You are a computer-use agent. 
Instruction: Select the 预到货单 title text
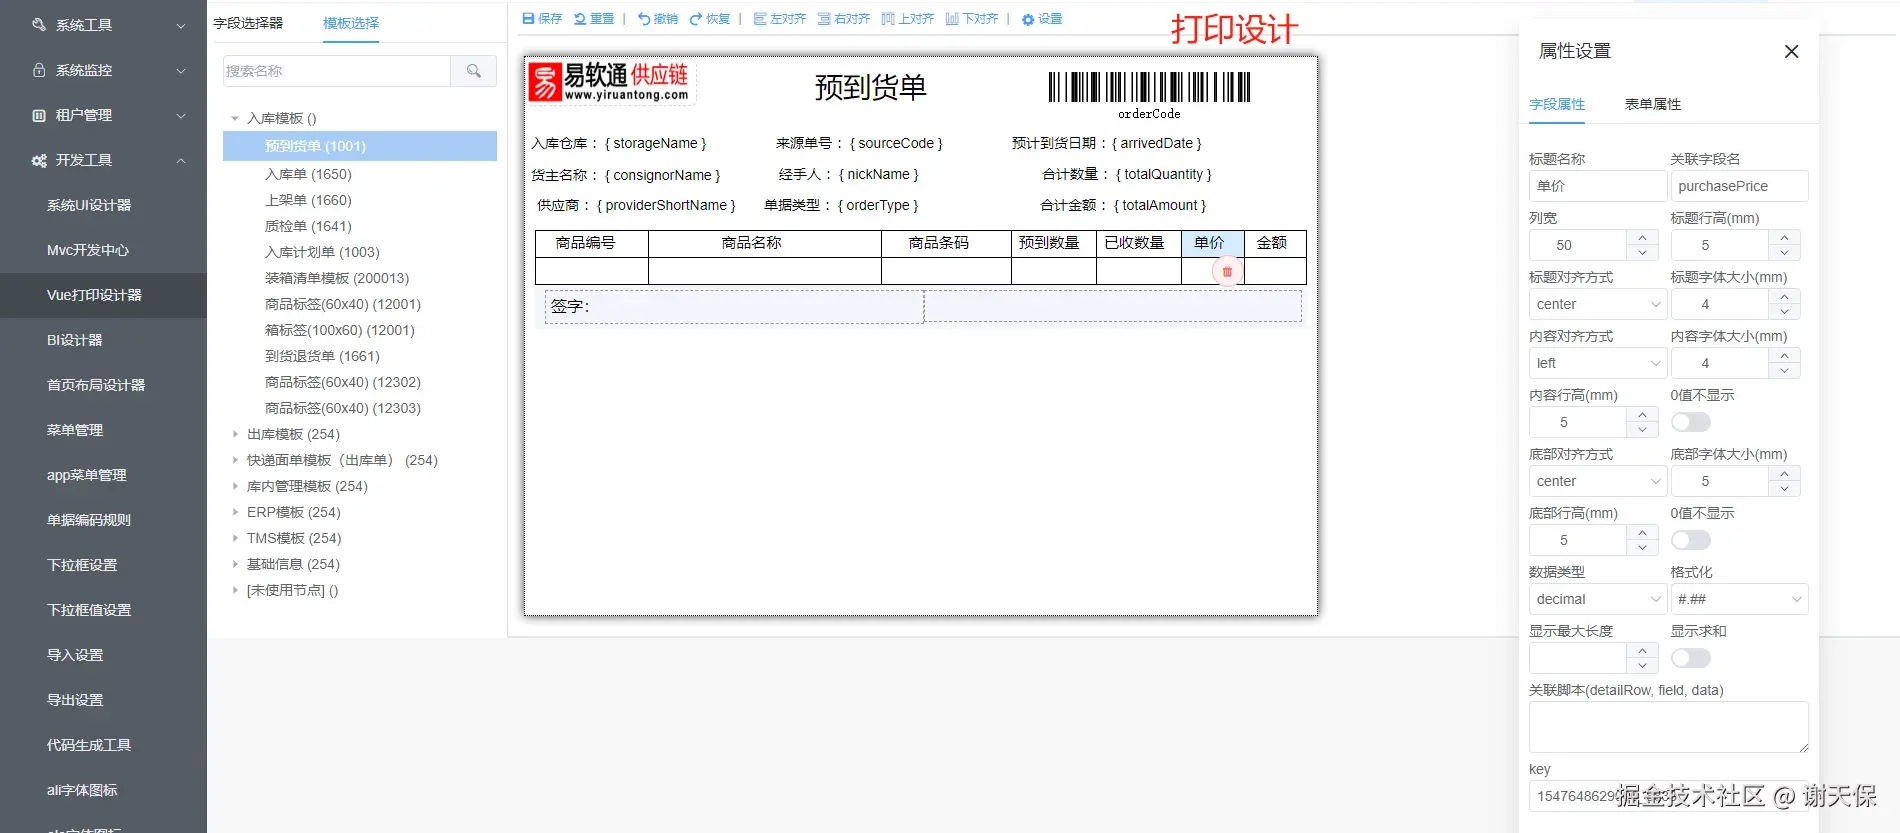click(870, 87)
